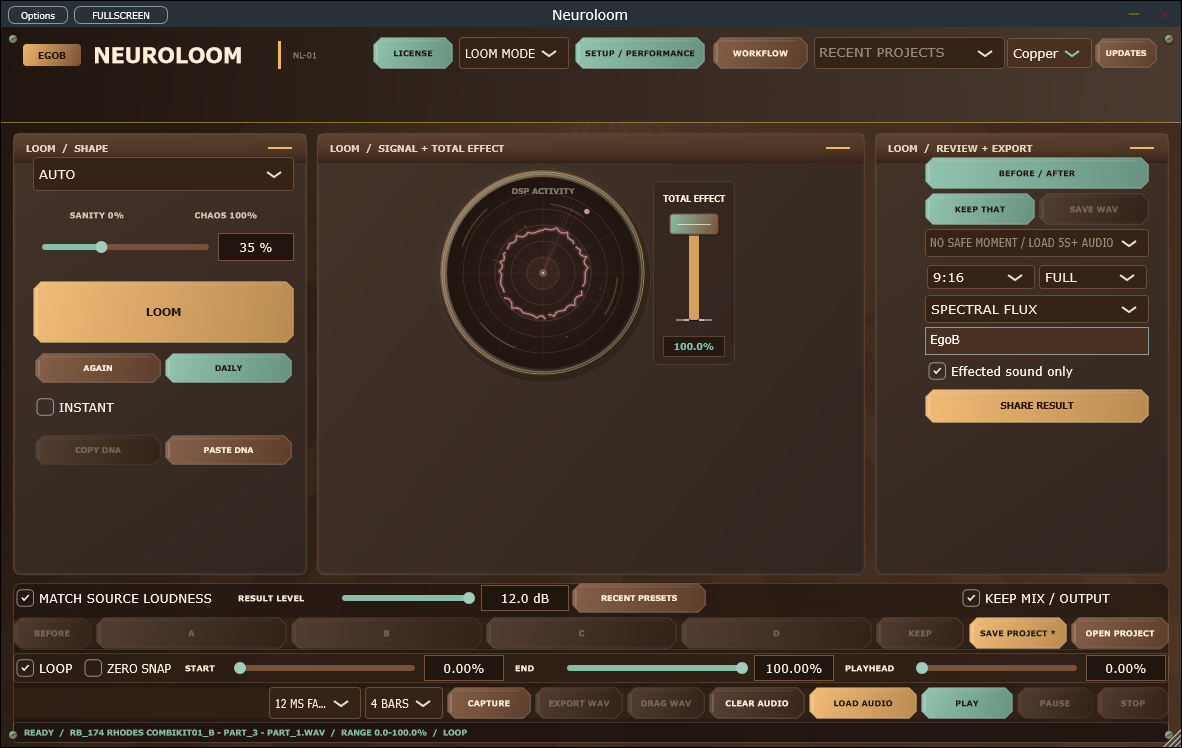This screenshot has width=1182, height=748.
Task: Open the FULL dropdown
Action: [x=1092, y=277]
